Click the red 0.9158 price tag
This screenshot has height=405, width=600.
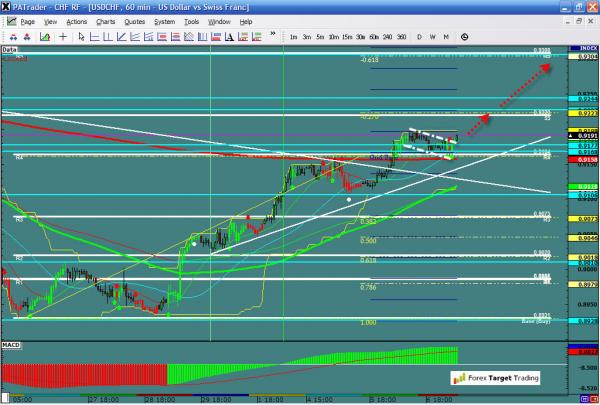584,160
